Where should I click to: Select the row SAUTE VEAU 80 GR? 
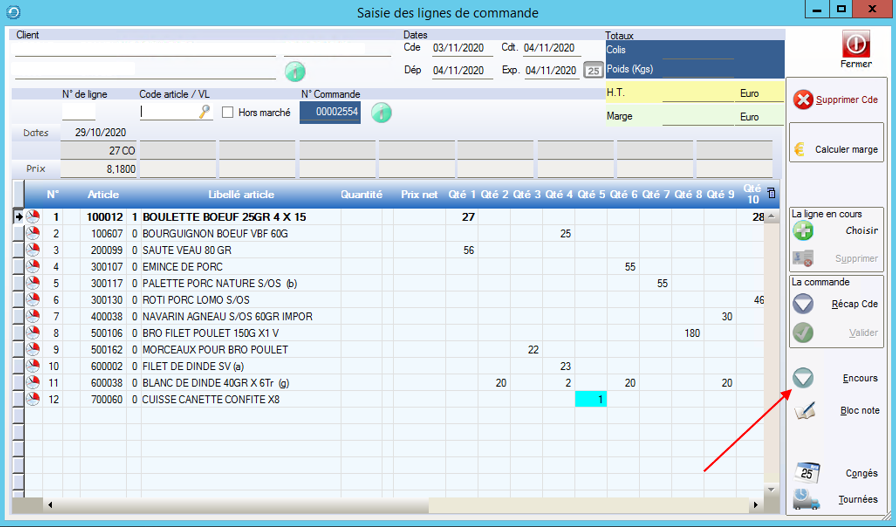click(186, 250)
